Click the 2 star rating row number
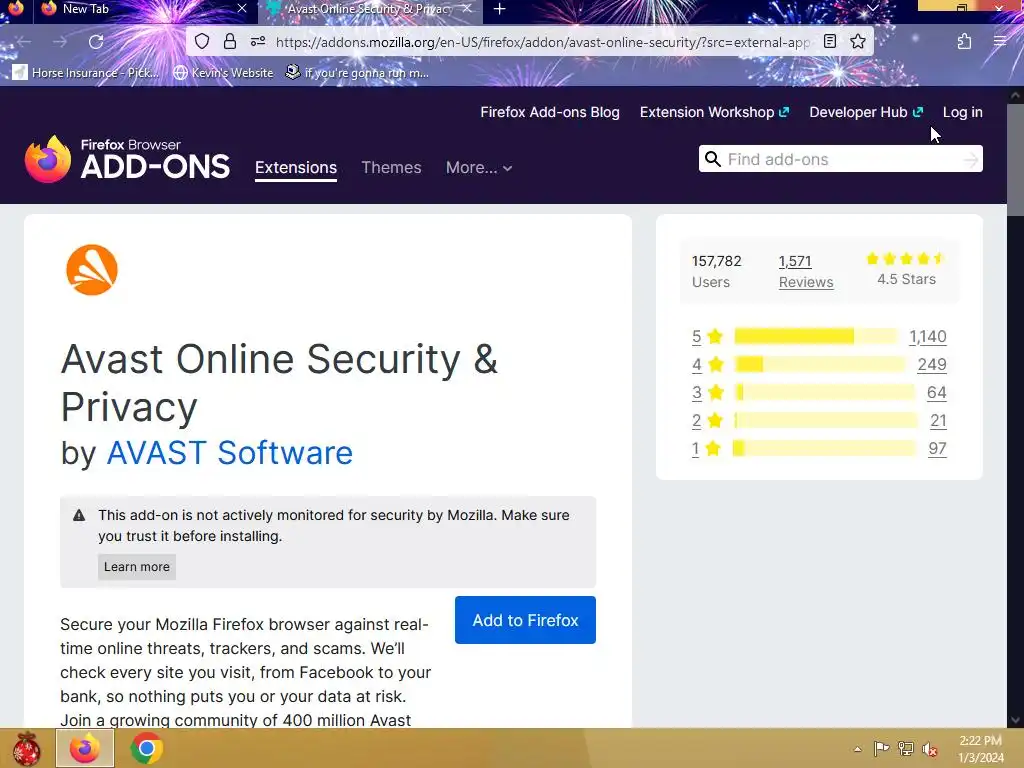Screen dimensions: 1024x768 pos(697,421)
